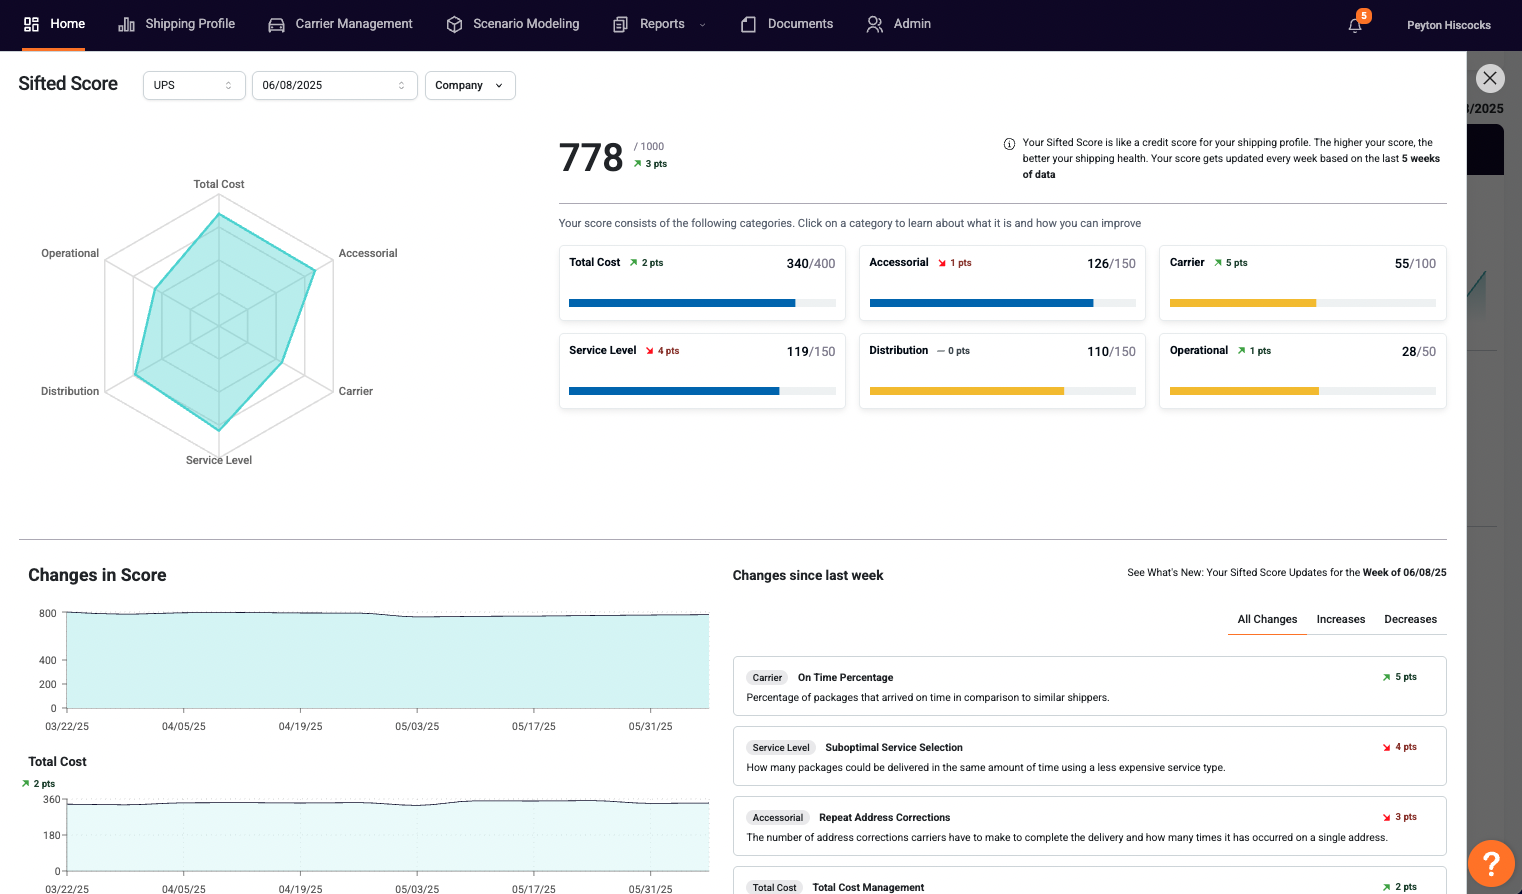
Task: Expand the Company dropdown
Action: [470, 86]
